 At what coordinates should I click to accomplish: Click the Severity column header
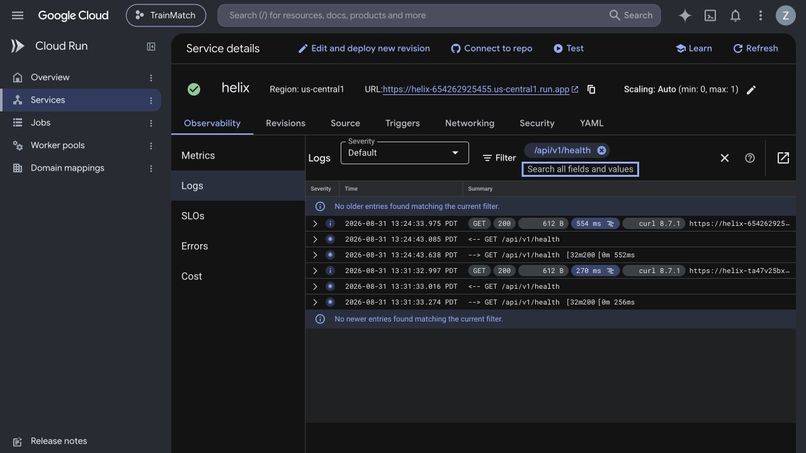coord(321,189)
